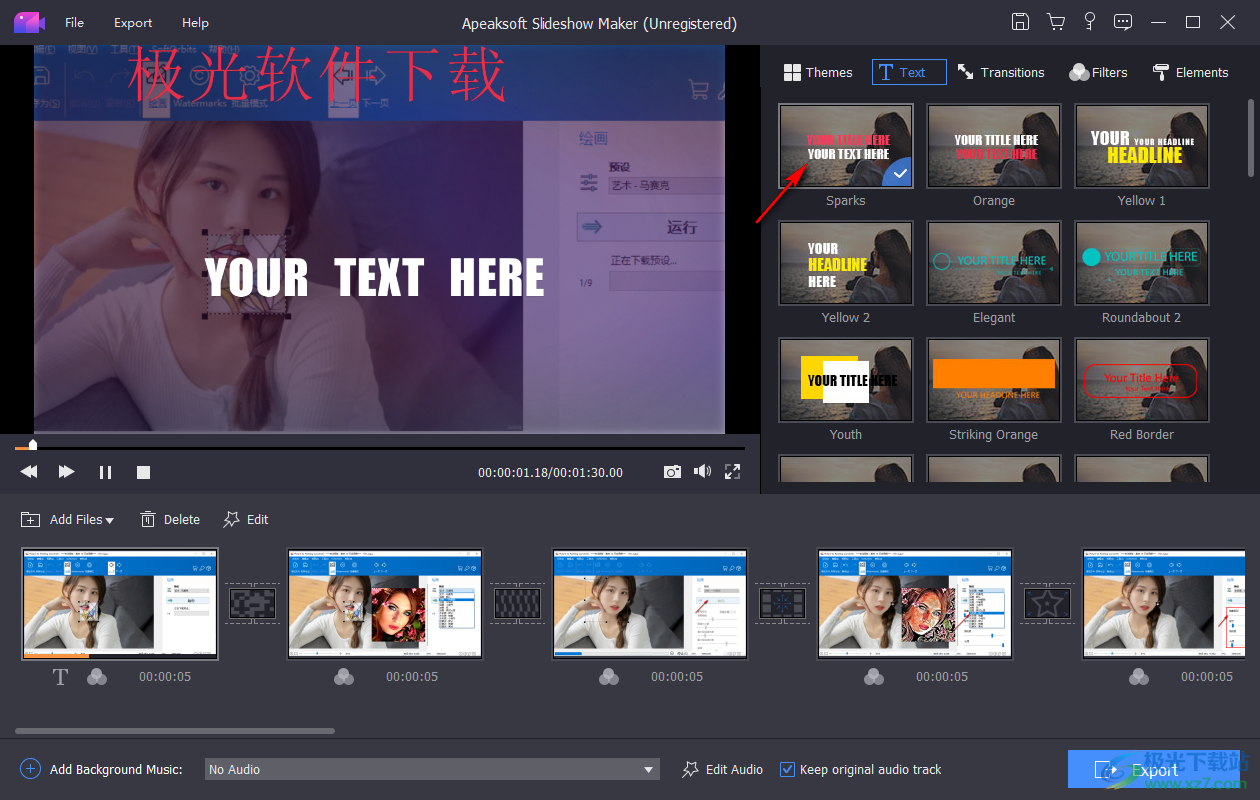This screenshot has height=800, width=1260.
Task: Click the Add Background Music label
Action: [x=116, y=769]
